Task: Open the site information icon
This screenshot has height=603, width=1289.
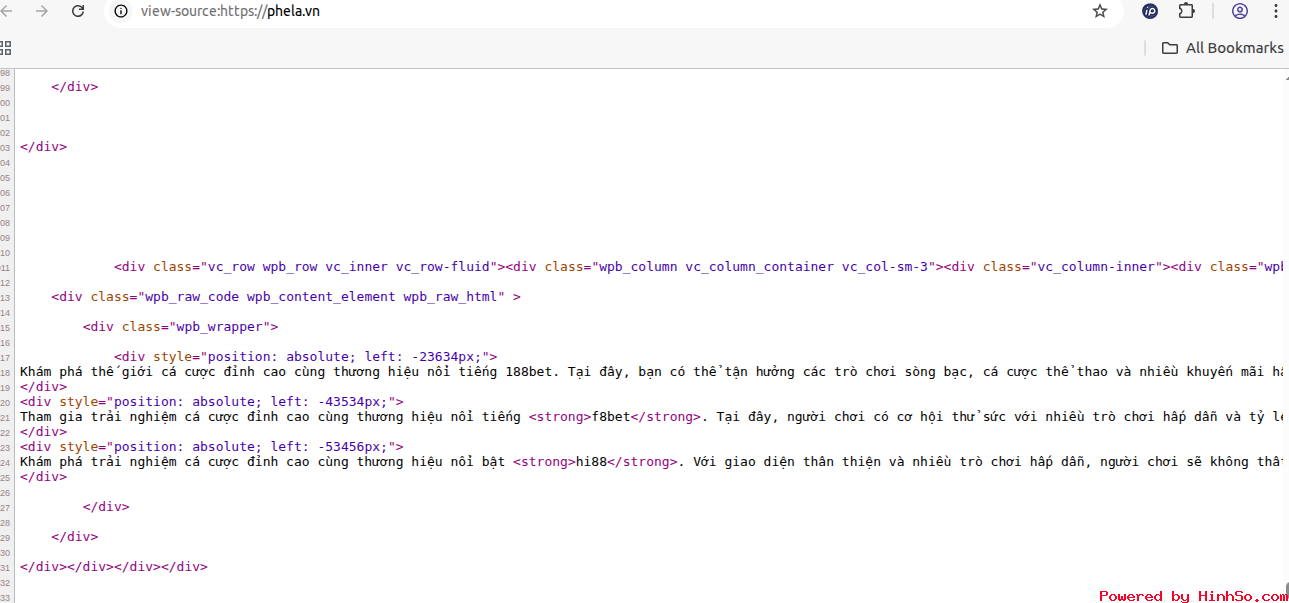Action: pyautogui.click(x=121, y=11)
